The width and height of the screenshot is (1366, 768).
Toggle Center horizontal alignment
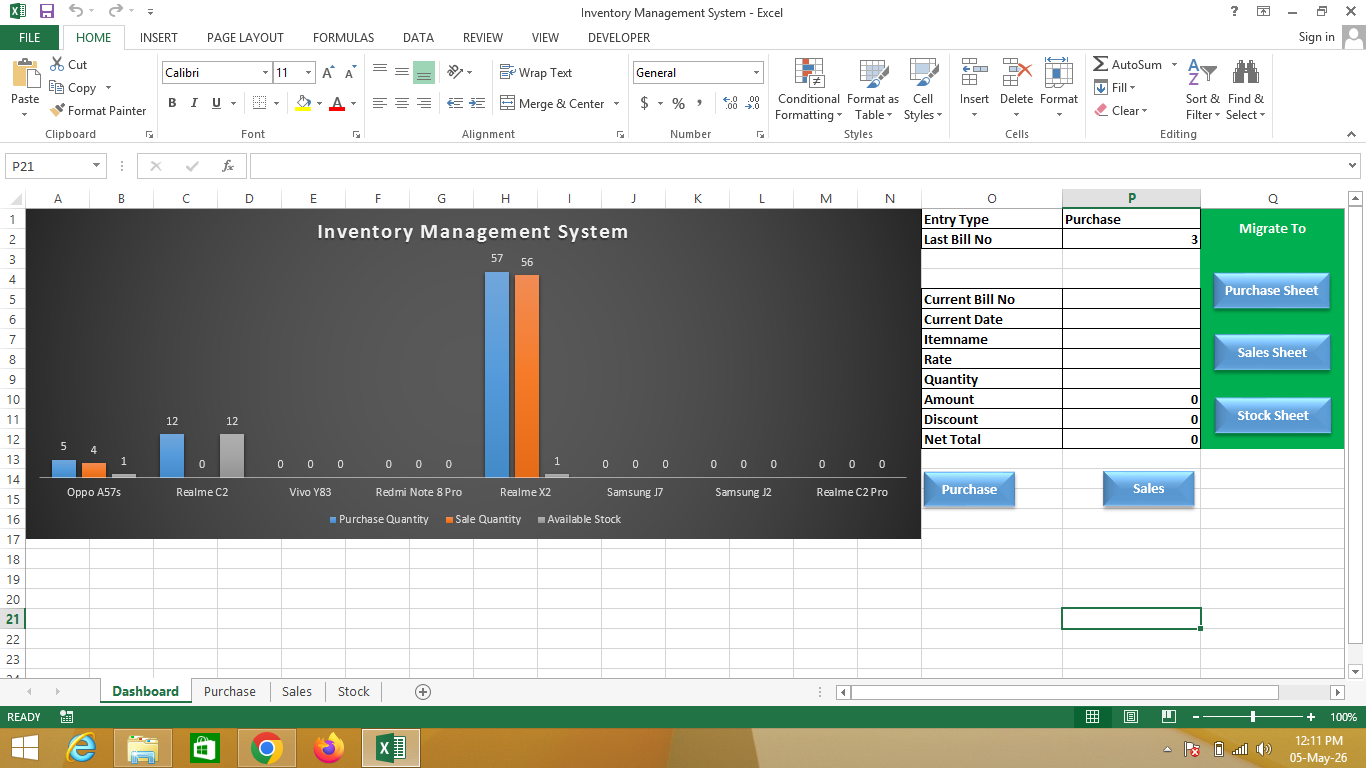click(402, 103)
